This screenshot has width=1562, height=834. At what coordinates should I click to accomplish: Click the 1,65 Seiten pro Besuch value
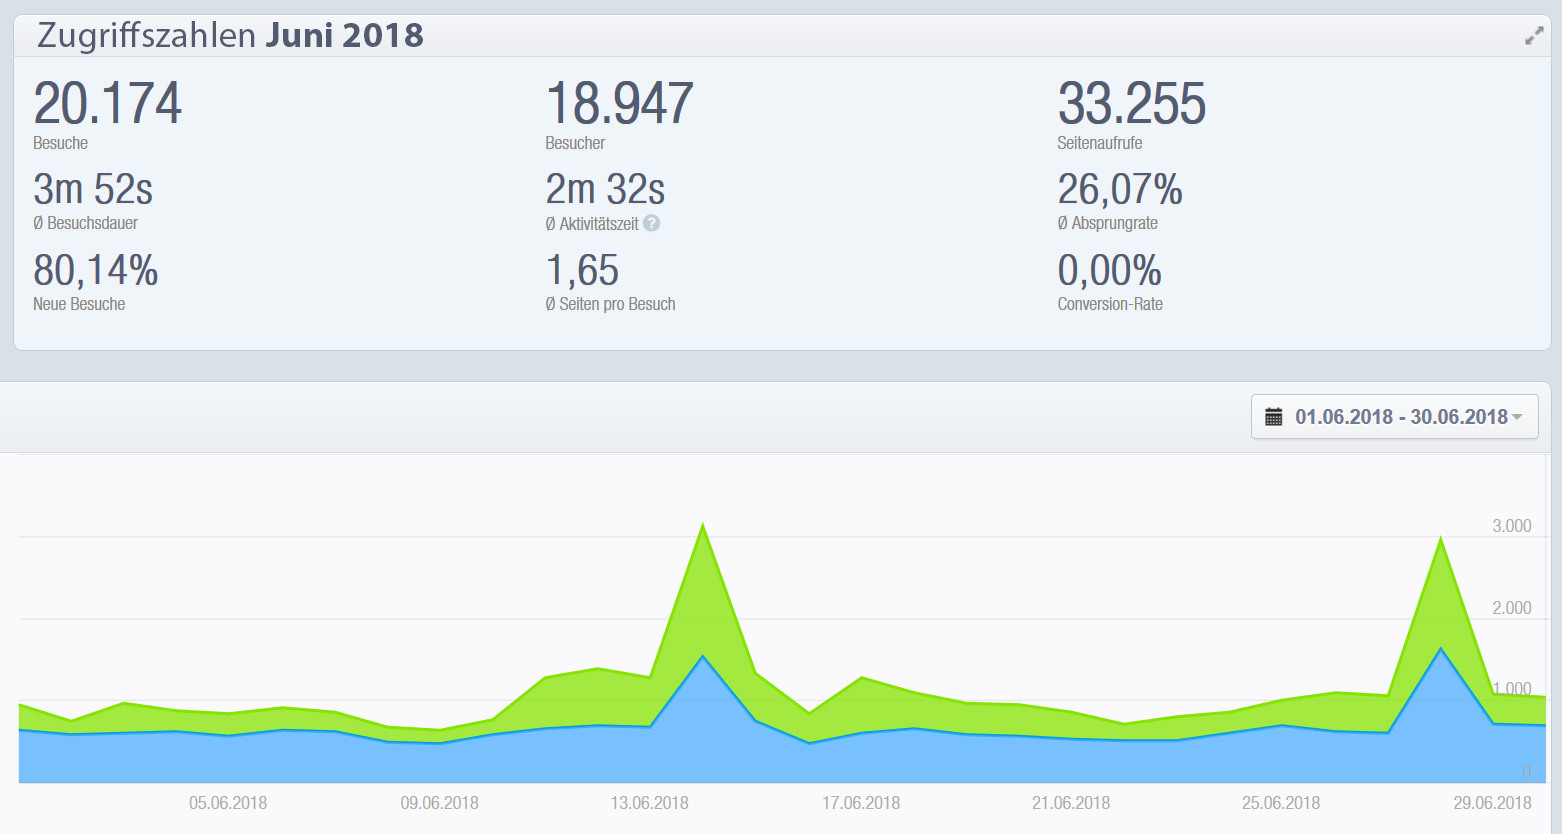(x=582, y=270)
